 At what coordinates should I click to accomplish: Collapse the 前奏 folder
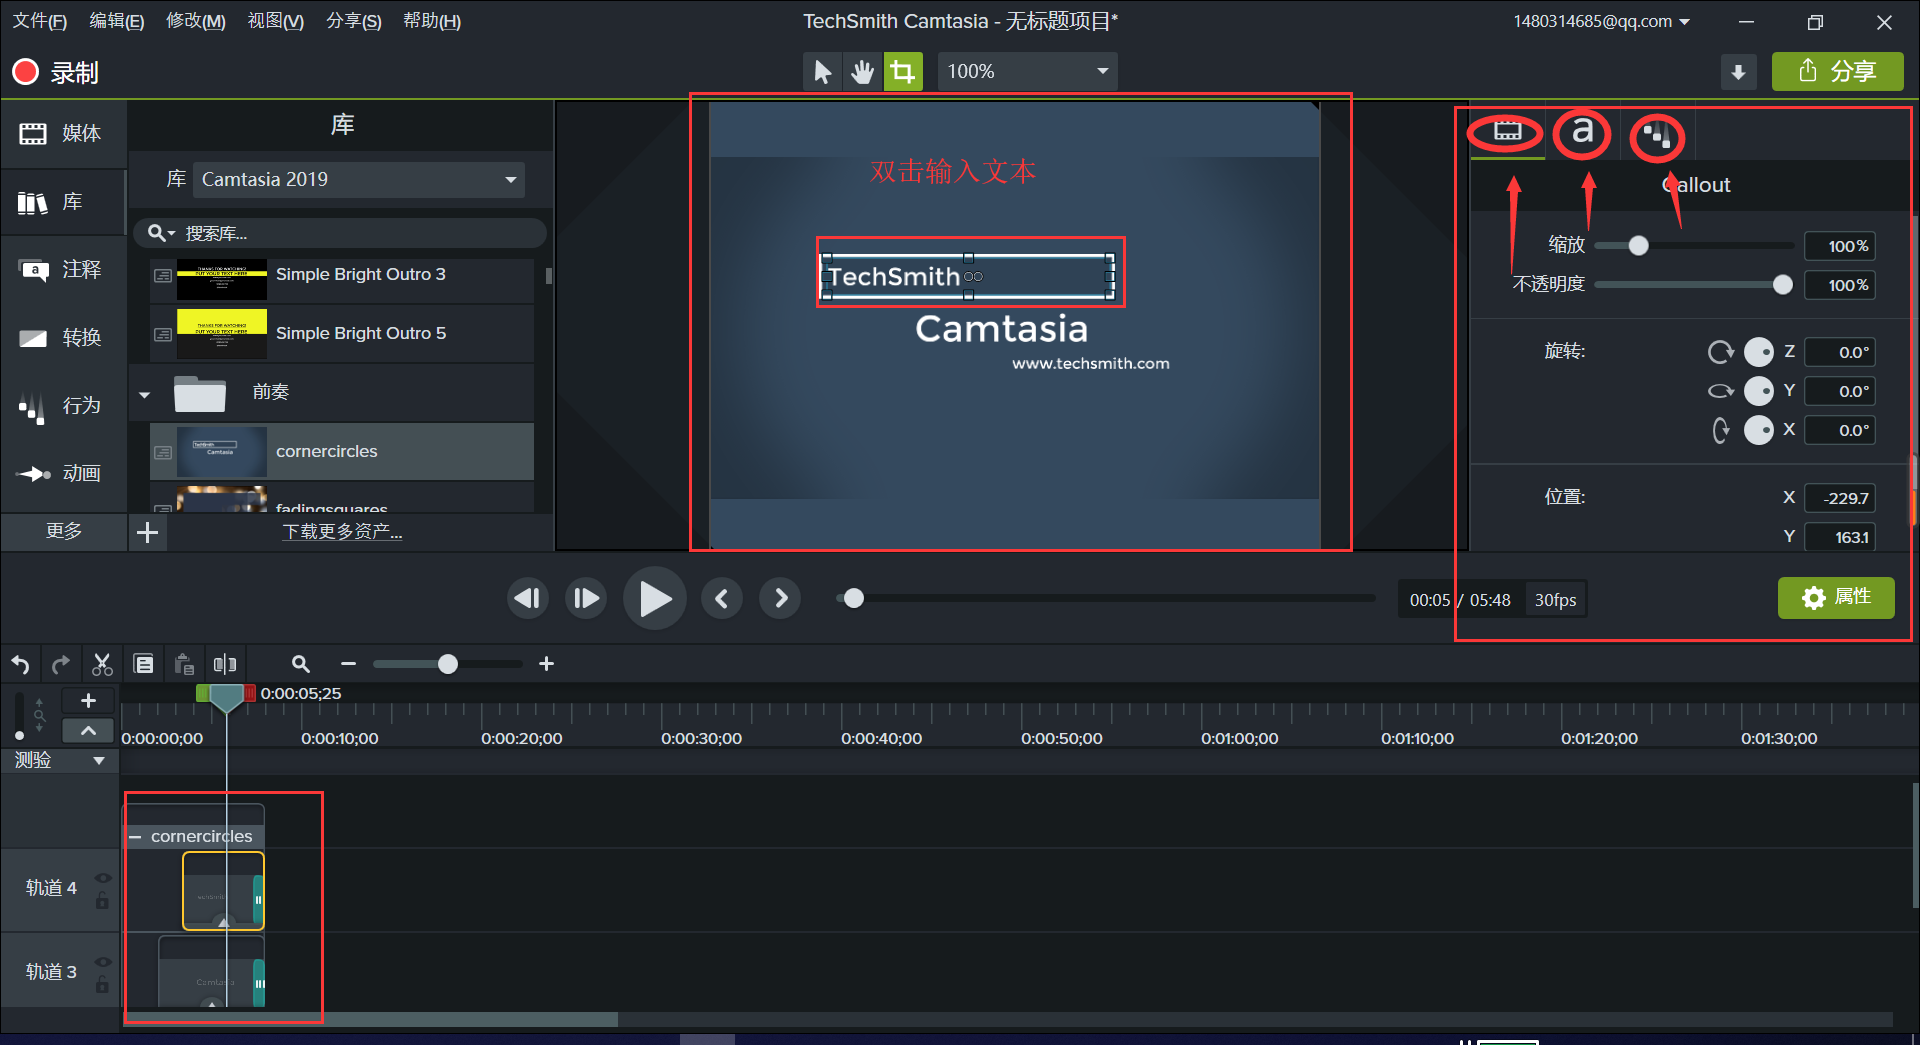coord(145,393)
